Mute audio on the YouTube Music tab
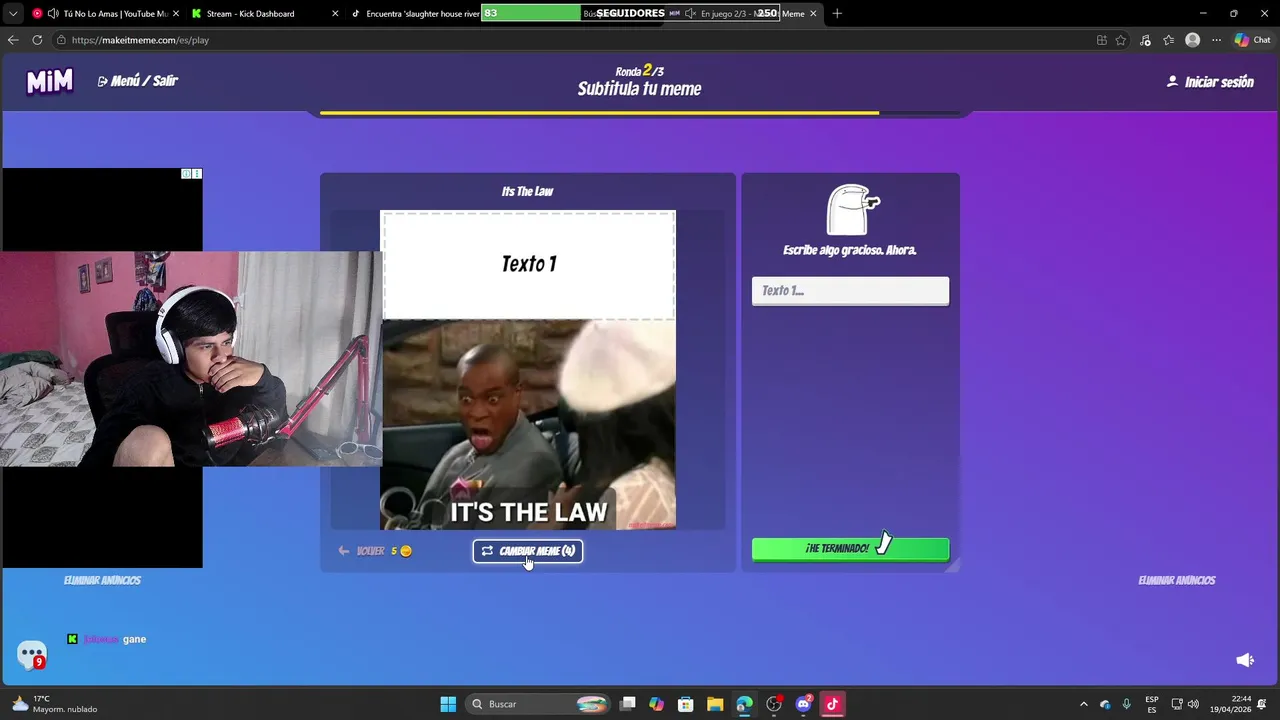 pos(53,14)
